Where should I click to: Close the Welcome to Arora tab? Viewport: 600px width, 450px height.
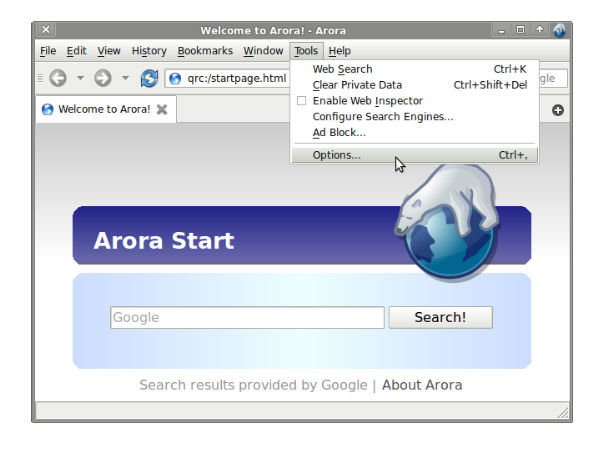[162, 109]
